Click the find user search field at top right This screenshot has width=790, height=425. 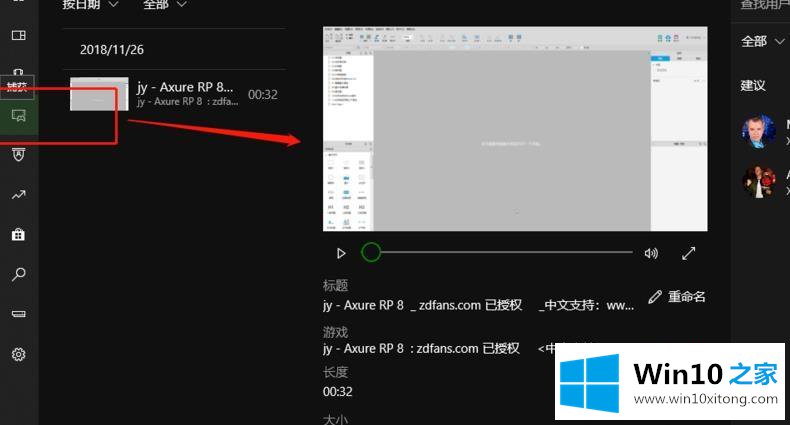point(765,5)
